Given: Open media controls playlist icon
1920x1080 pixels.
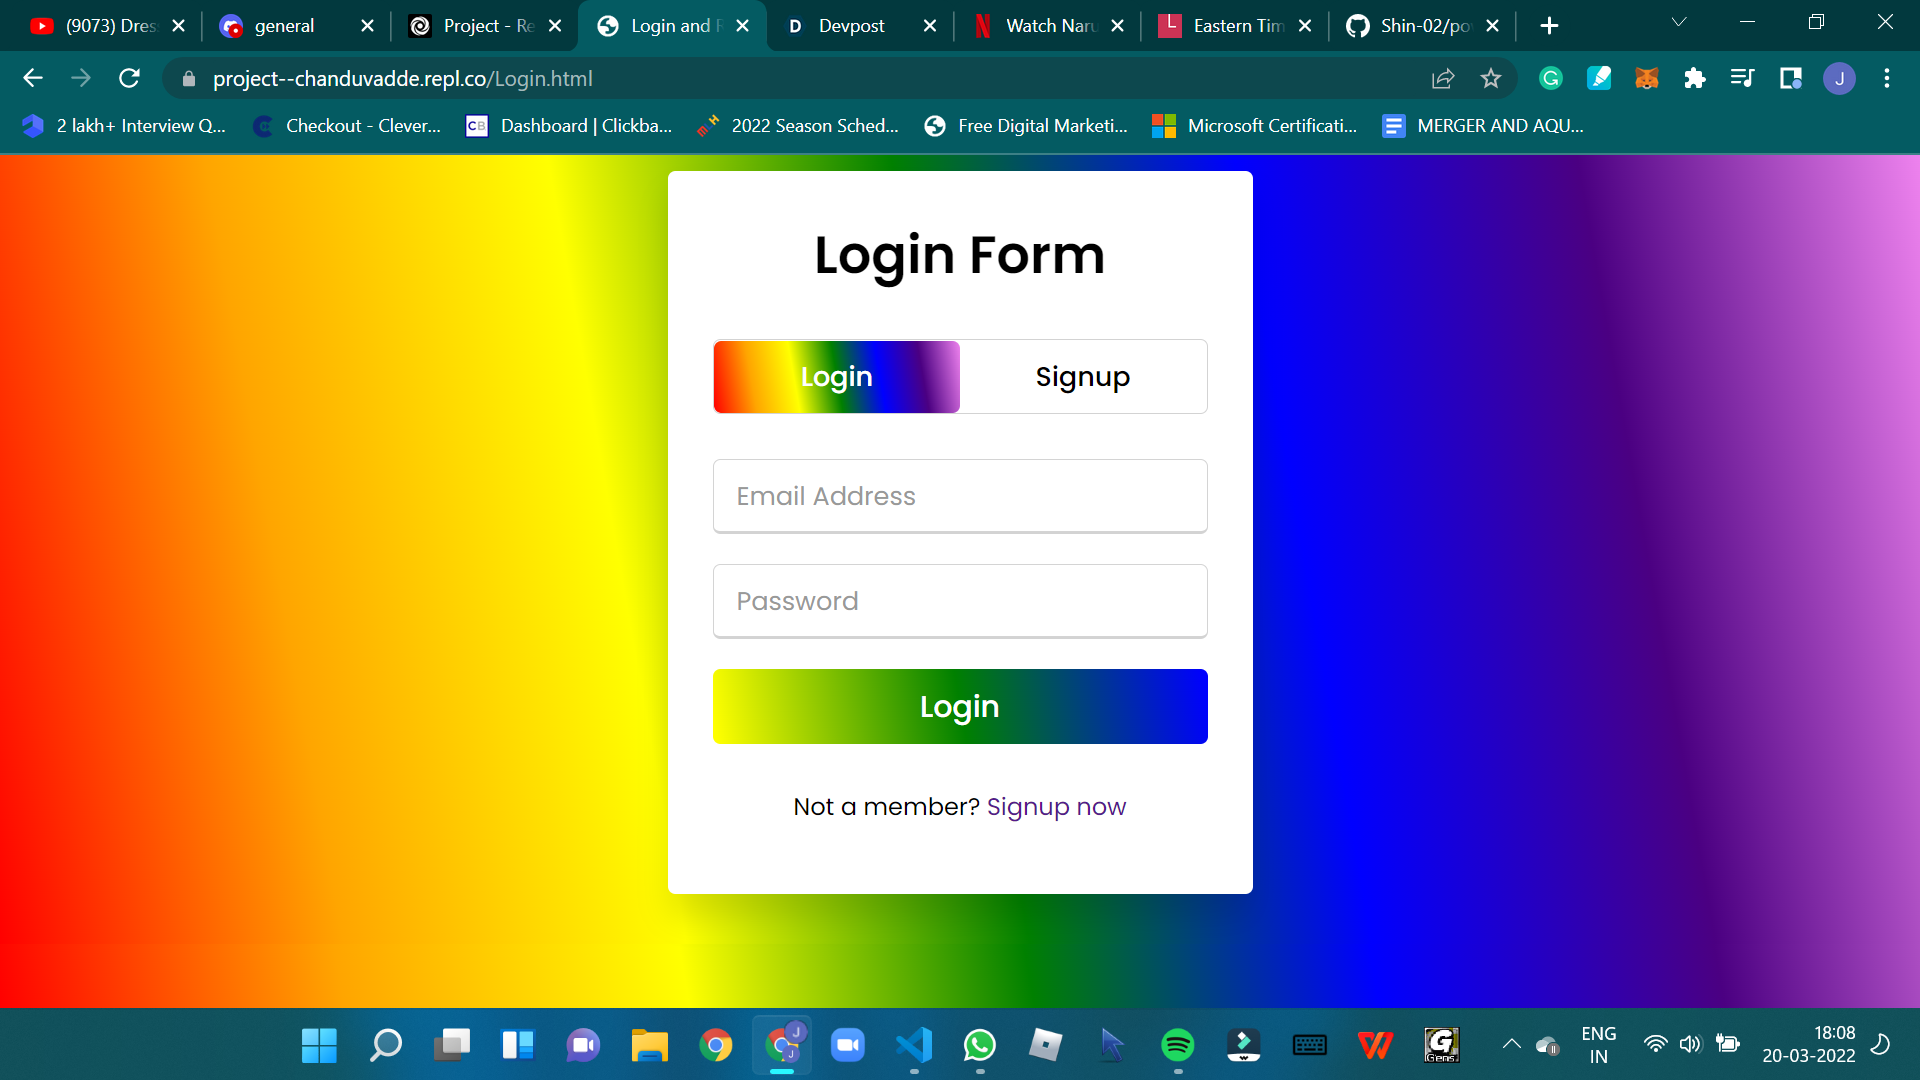Looking at the screenshot, I should 1742,78.
